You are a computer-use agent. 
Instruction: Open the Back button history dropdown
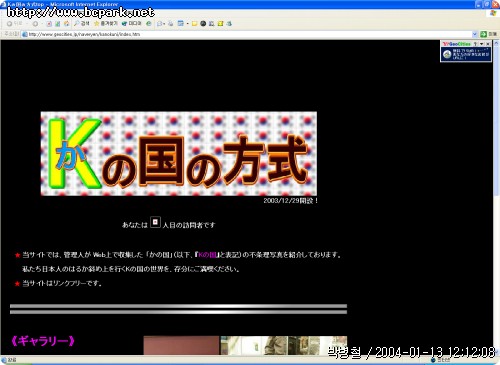27,24
